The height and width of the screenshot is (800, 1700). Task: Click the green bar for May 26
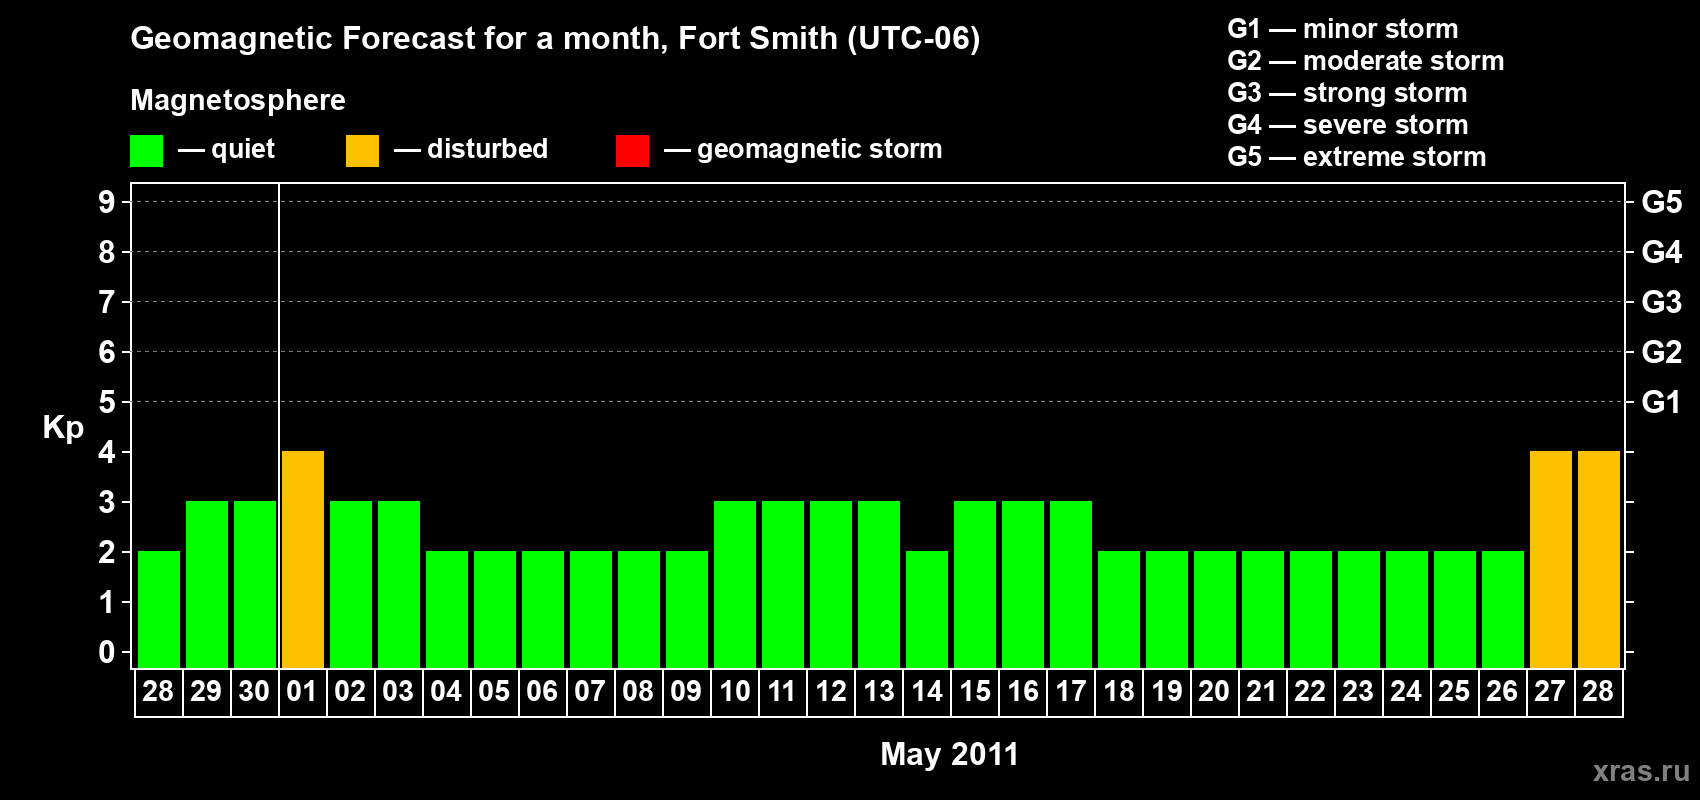[x=1503, y=609]
